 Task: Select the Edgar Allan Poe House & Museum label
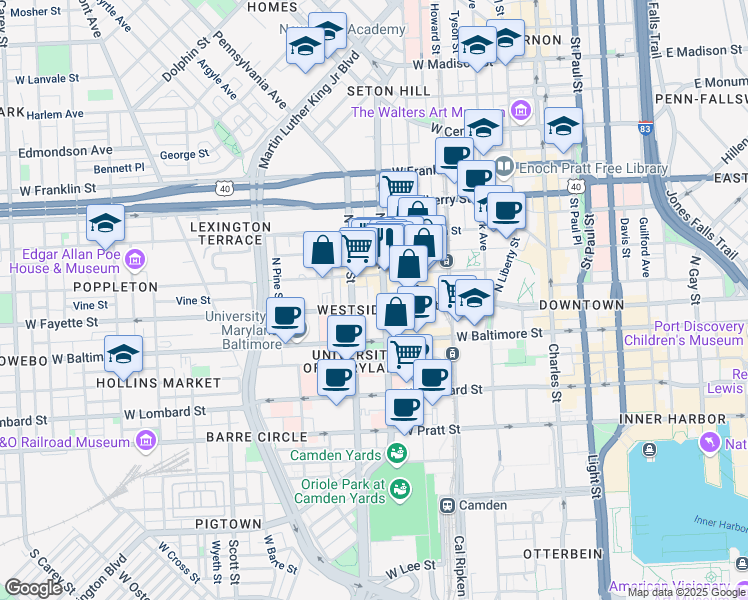pos(65,261)
